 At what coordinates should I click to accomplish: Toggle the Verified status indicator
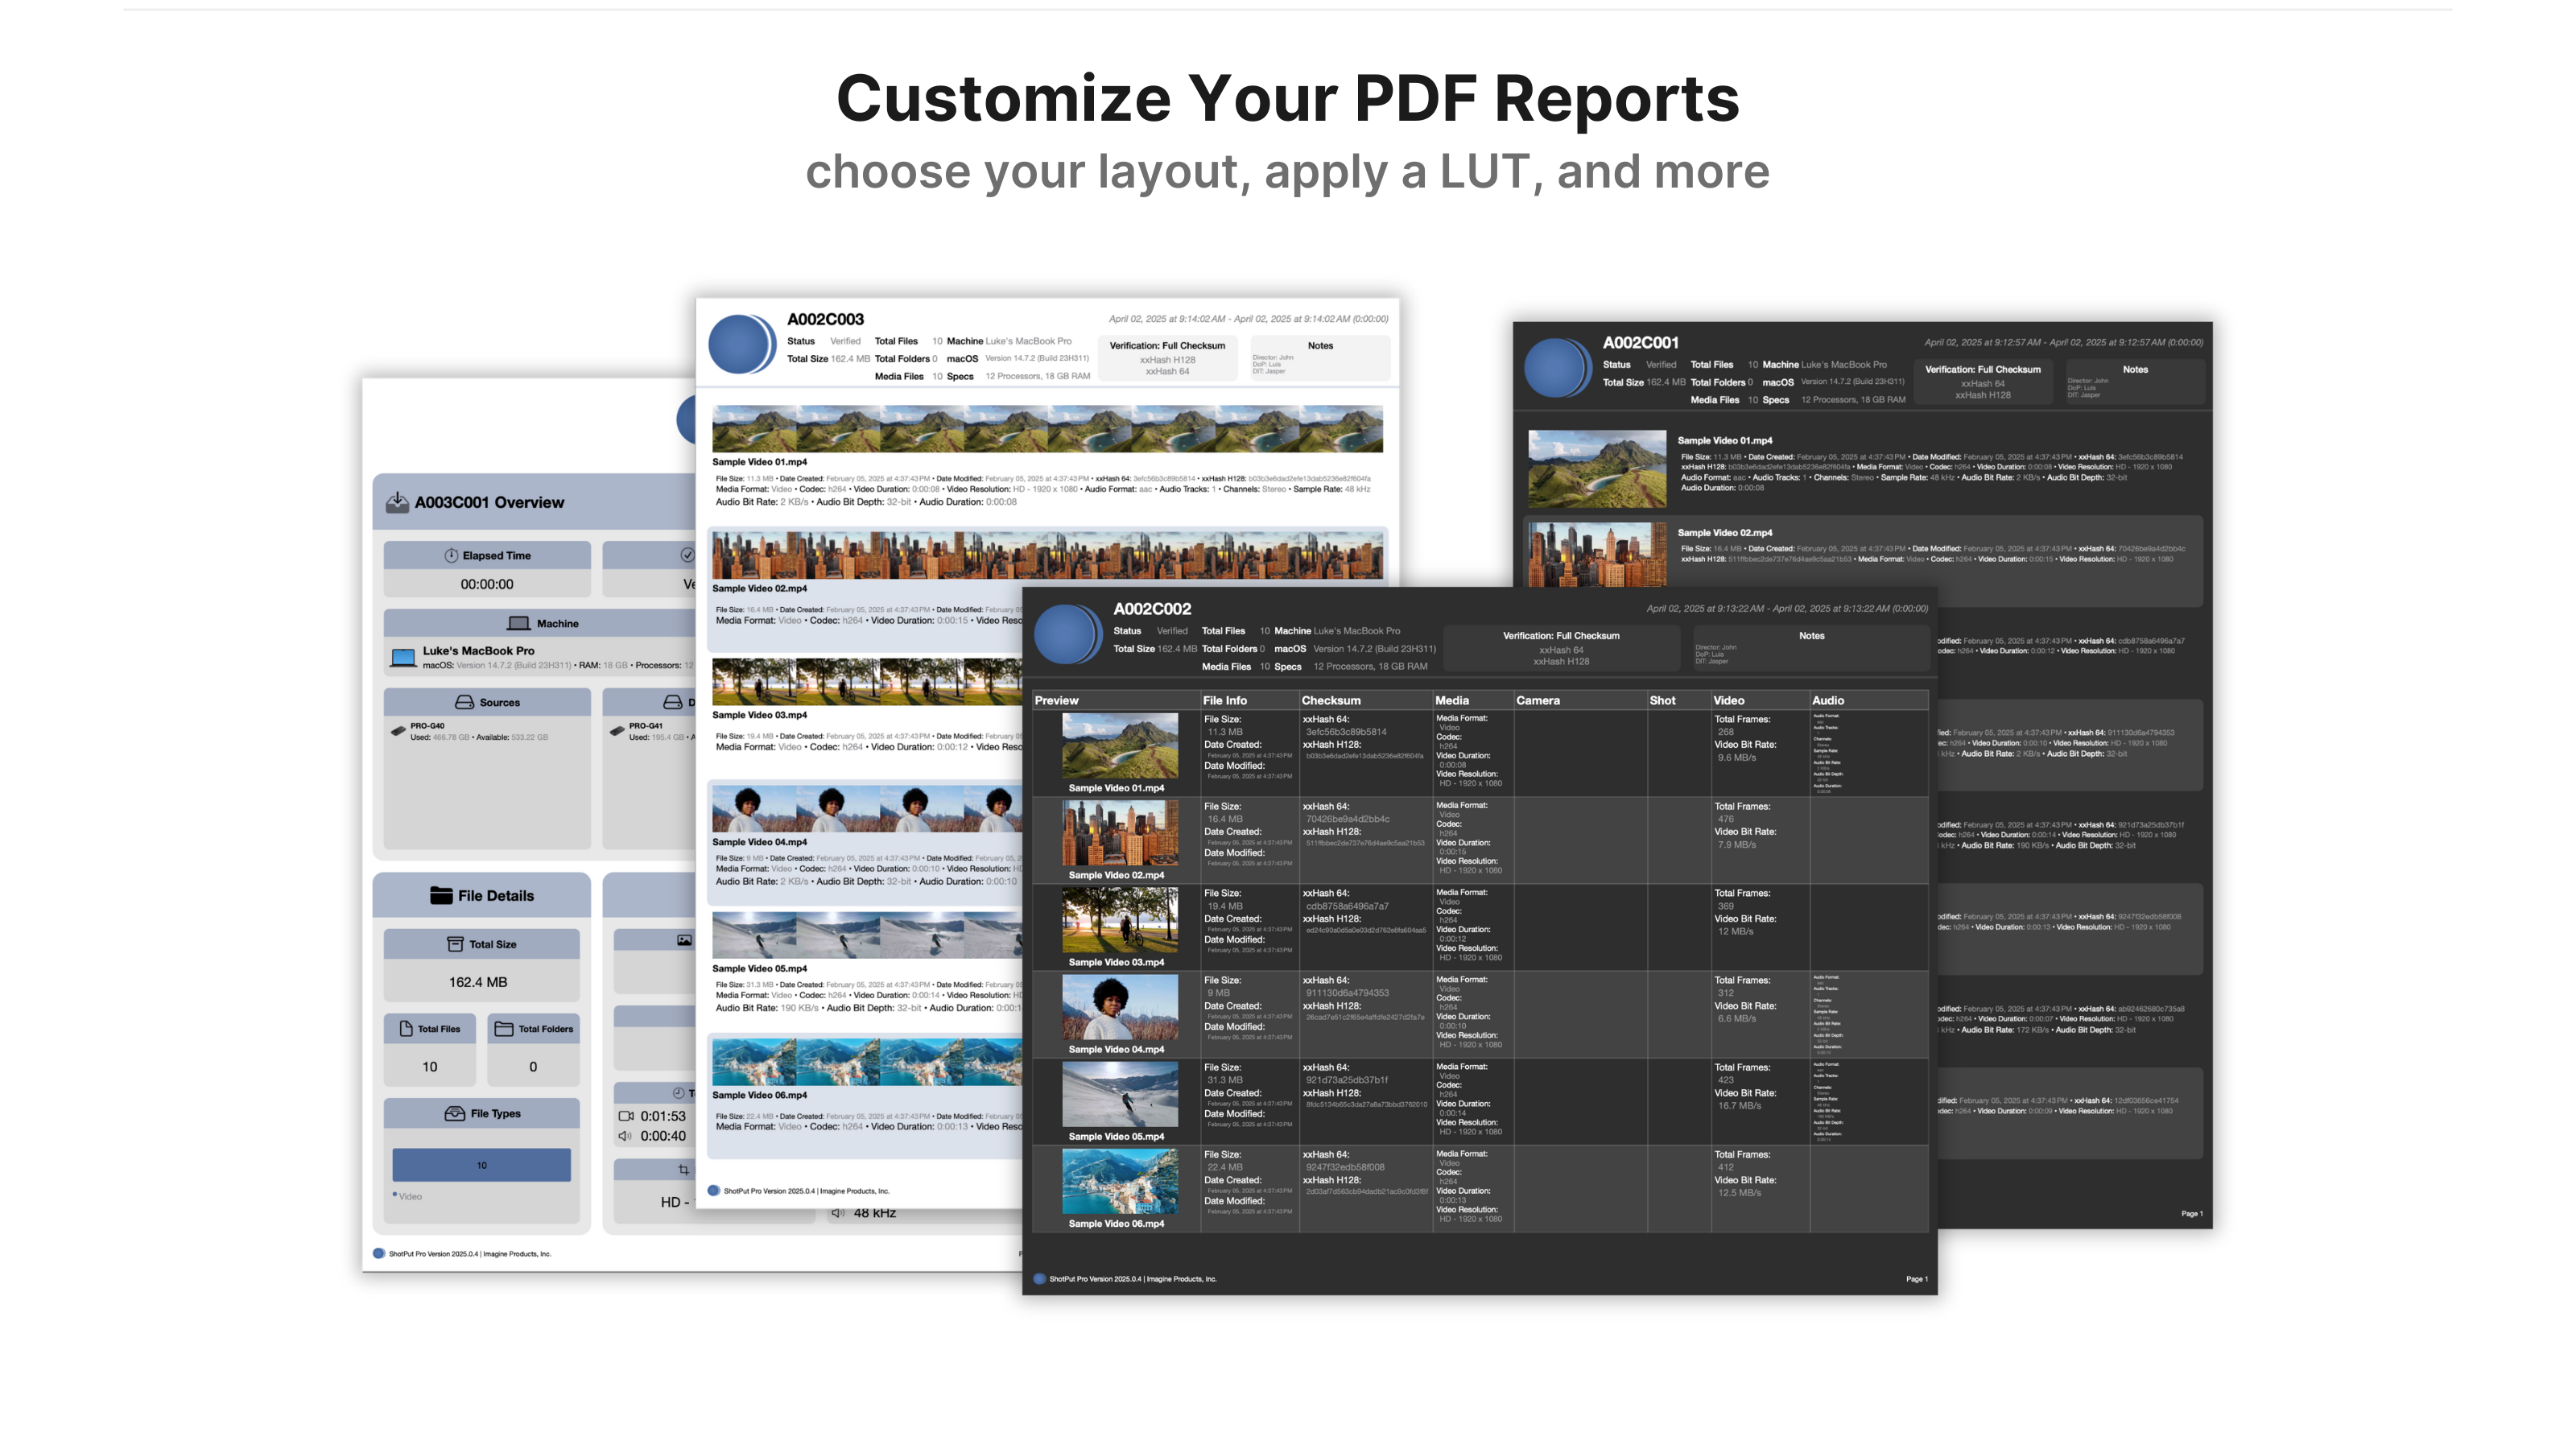tap(1171, 631)
